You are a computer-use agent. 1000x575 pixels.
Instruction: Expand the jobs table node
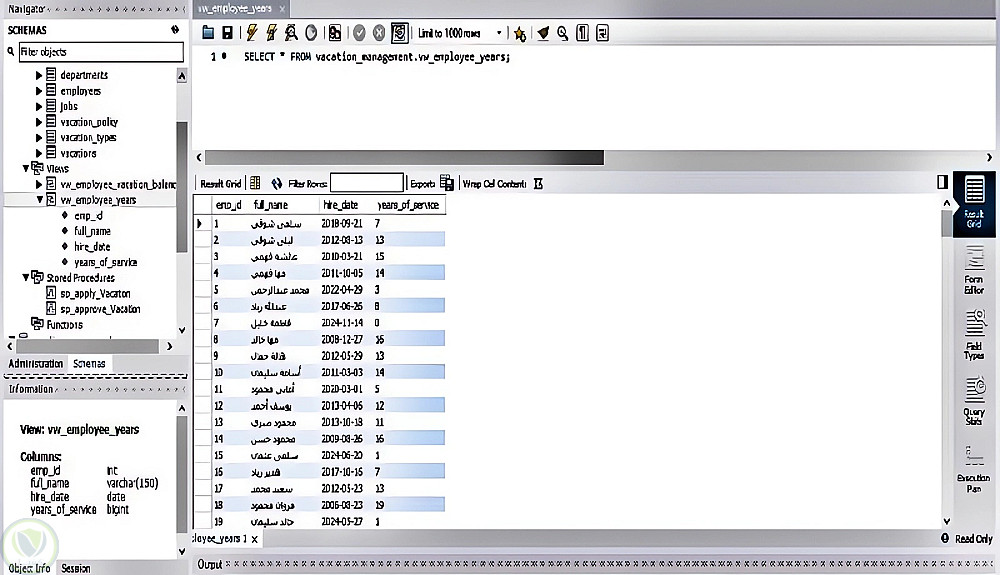pyautogui.click(x=39, y=106)
